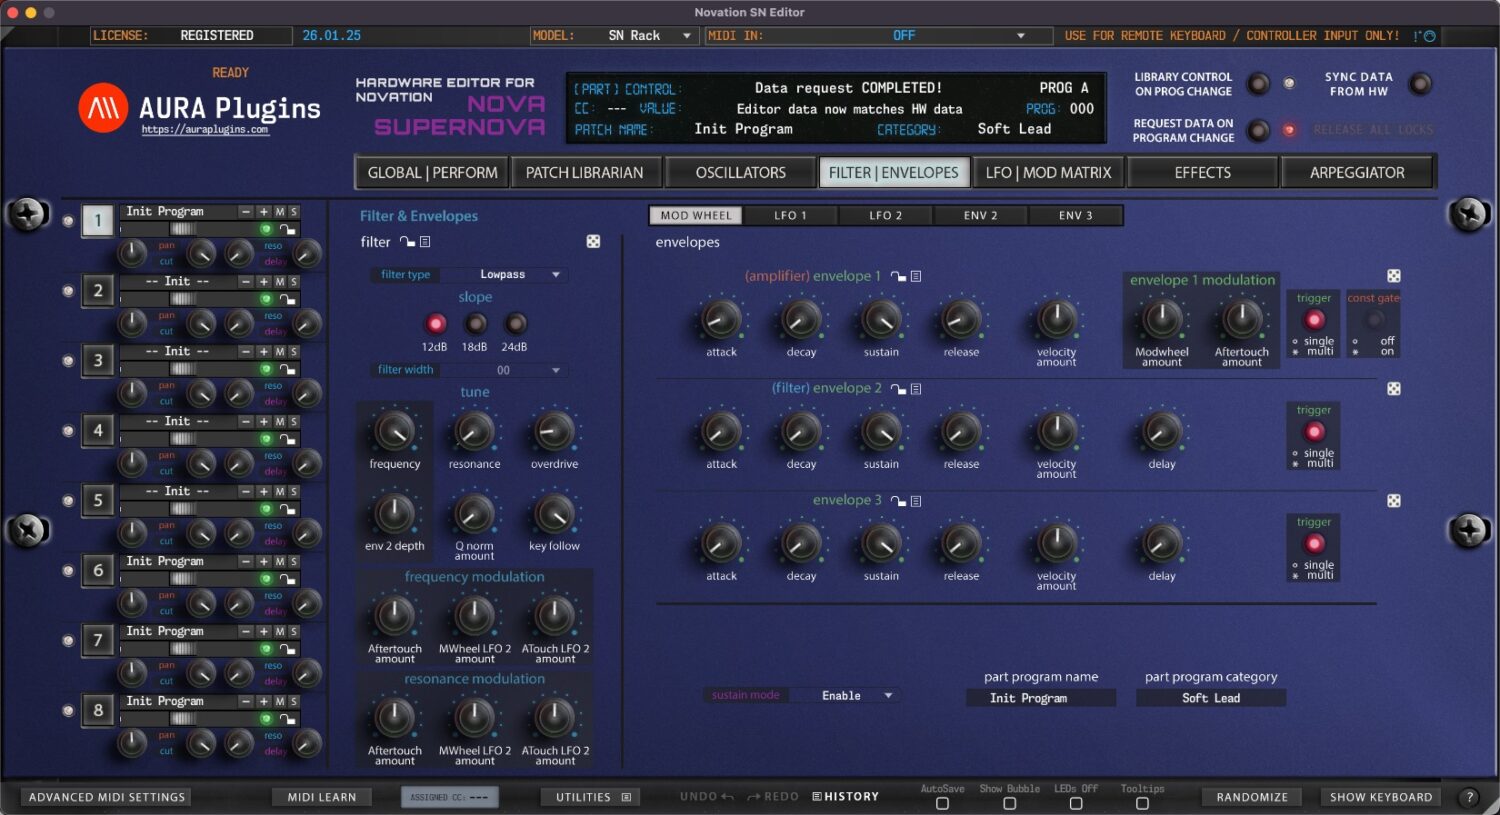Open the filter type Lowpass dropdown
Viewport: 1500px width, 815px height.
[x=507, y=274]
